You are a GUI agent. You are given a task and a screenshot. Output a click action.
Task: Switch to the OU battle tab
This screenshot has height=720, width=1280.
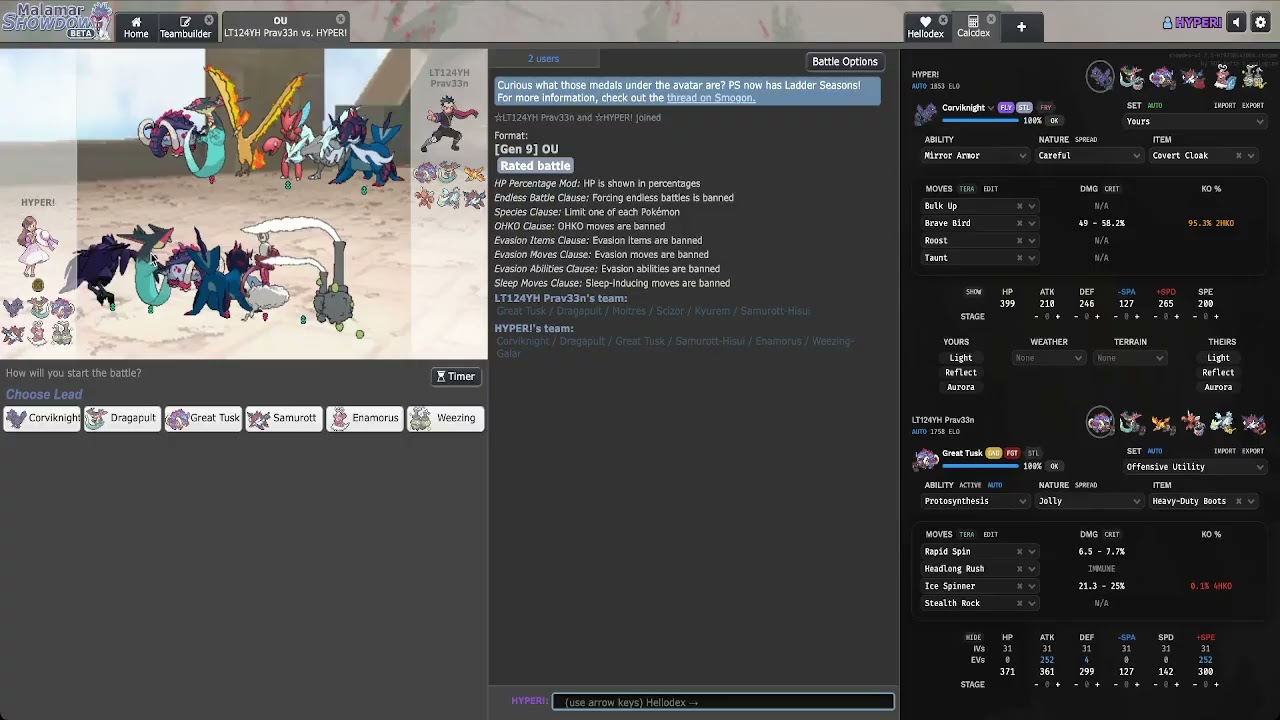(x=285, y=27)
